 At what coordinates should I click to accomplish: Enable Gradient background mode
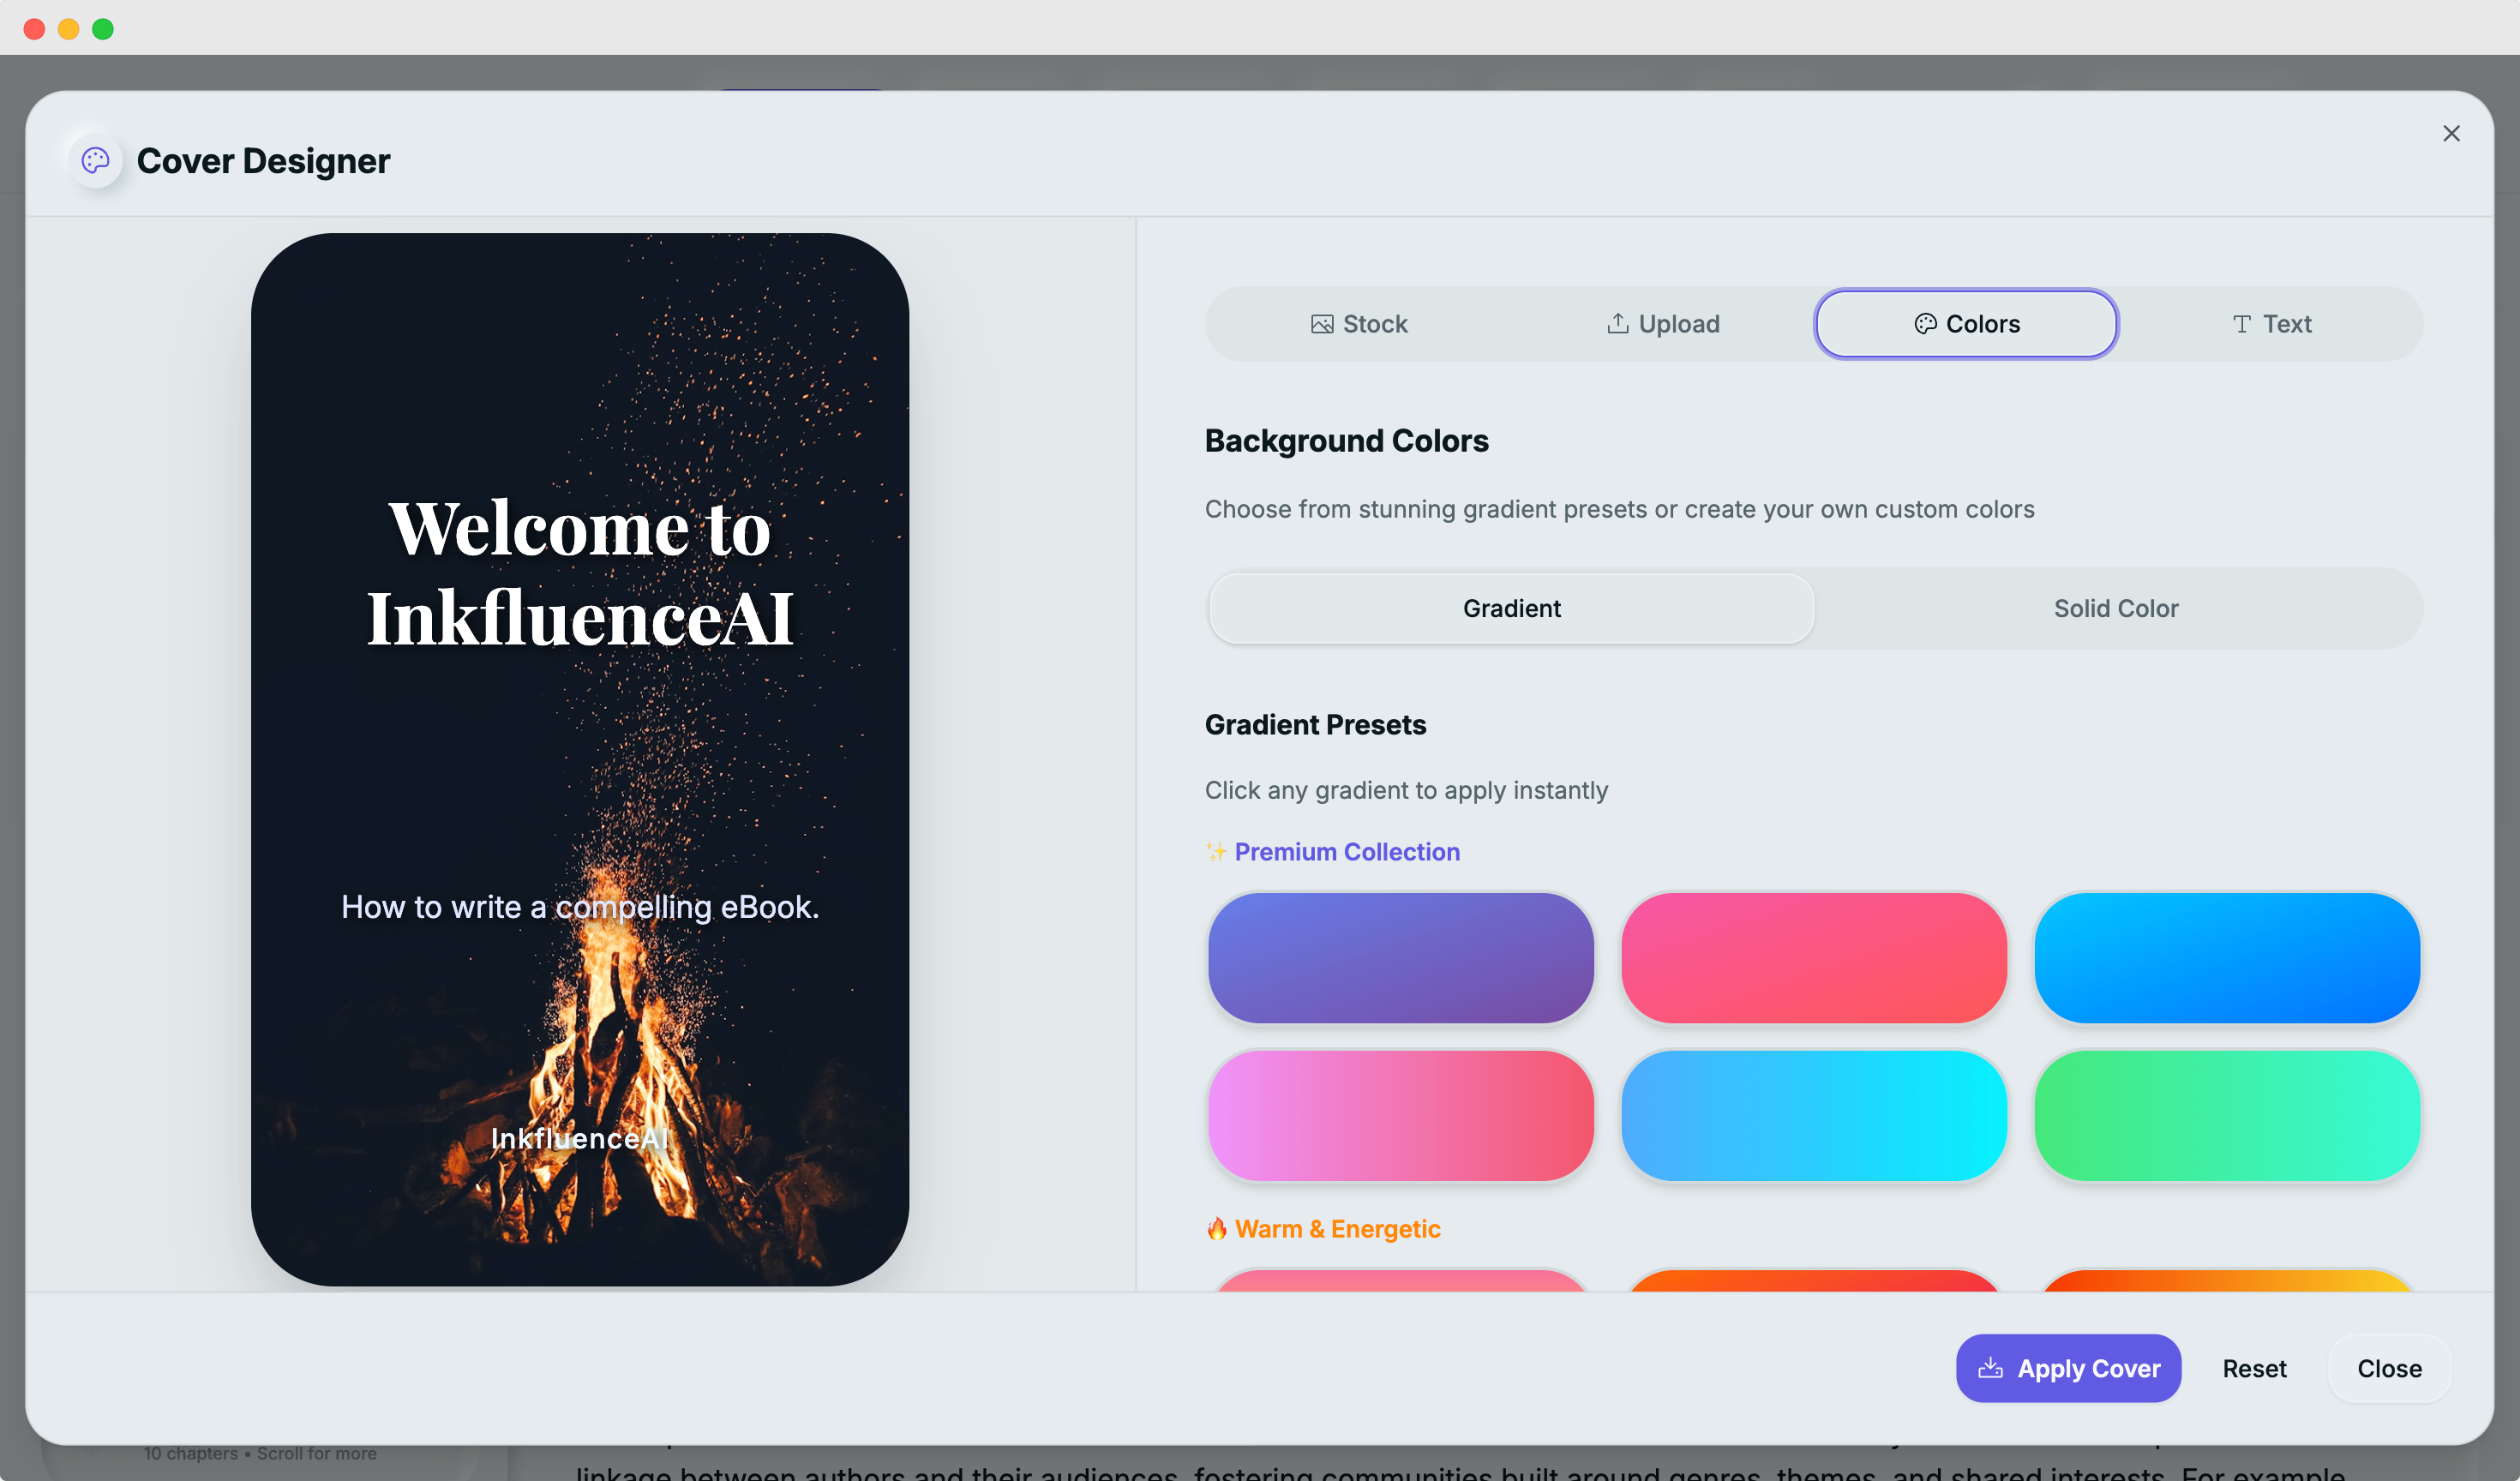pyautogui.click(x=1510, y=608)
